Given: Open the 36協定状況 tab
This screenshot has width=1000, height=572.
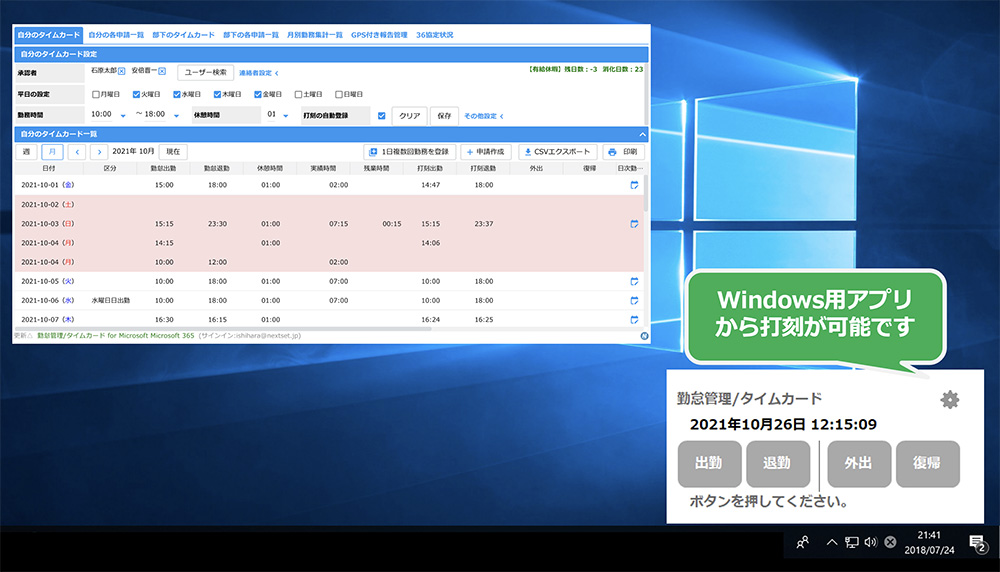Looking at the screenshot, I should point(434,35).
